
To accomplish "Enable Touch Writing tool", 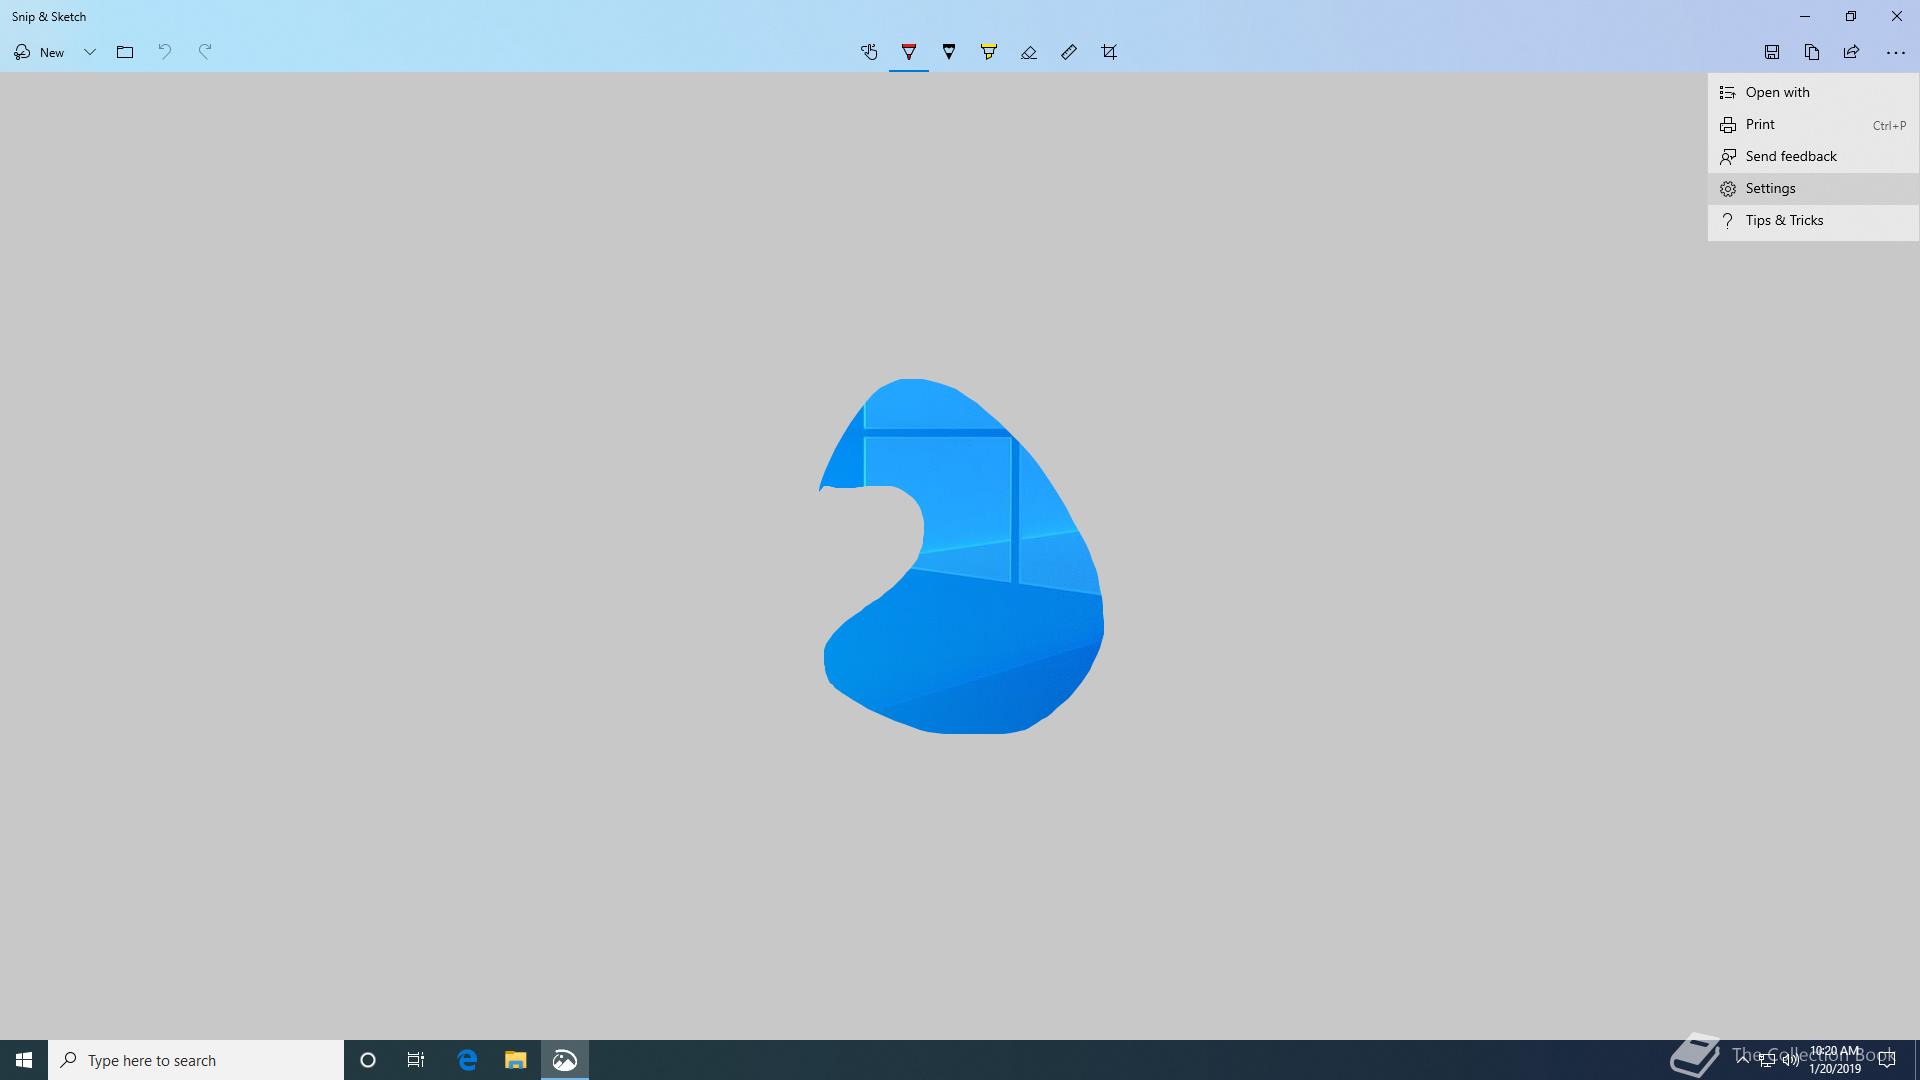I will tap(869, 52).
